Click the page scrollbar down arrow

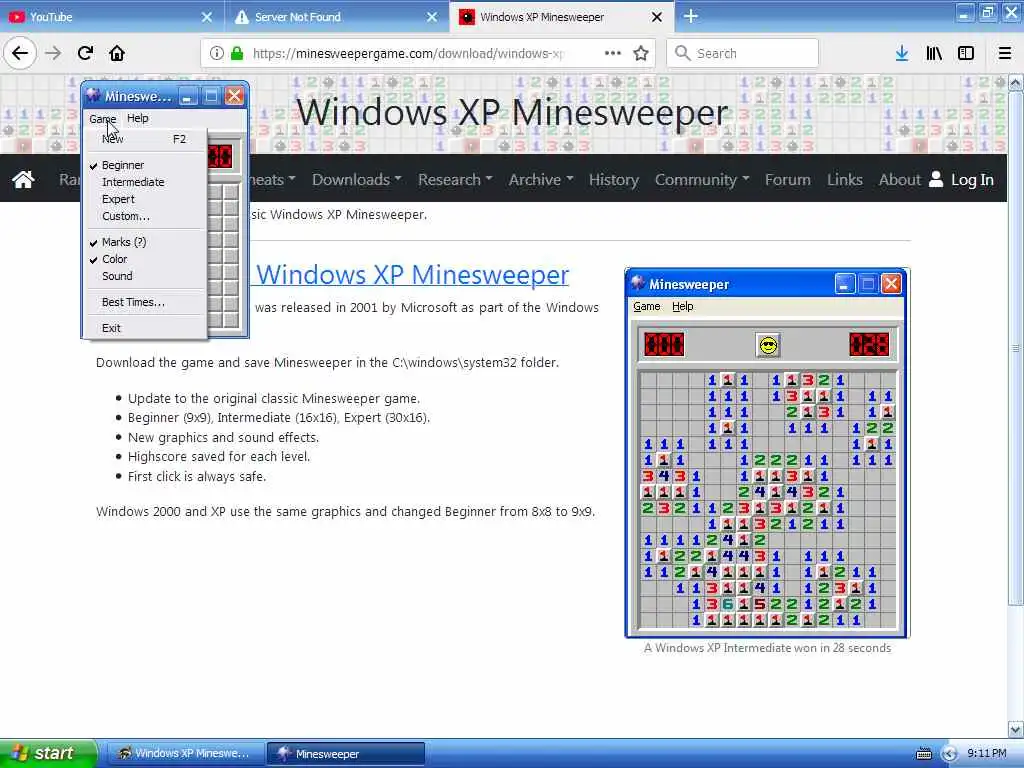1016,729
